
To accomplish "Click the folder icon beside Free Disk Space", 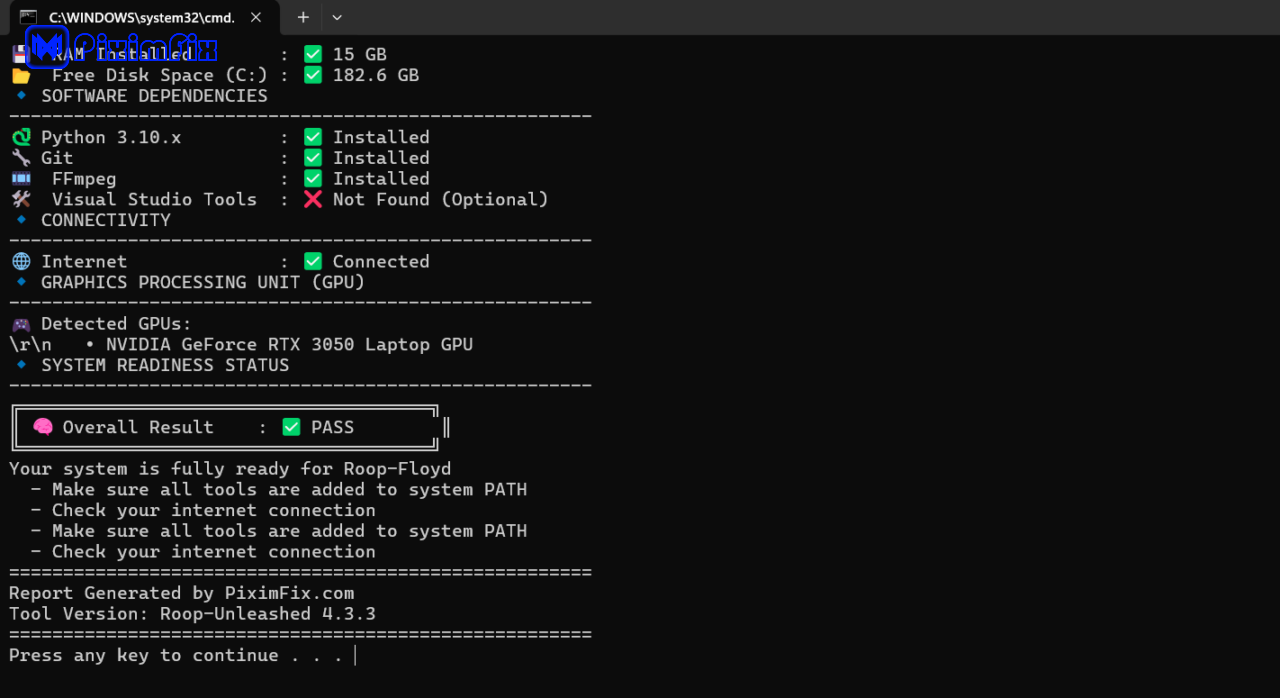I will [x=21, y=75].
